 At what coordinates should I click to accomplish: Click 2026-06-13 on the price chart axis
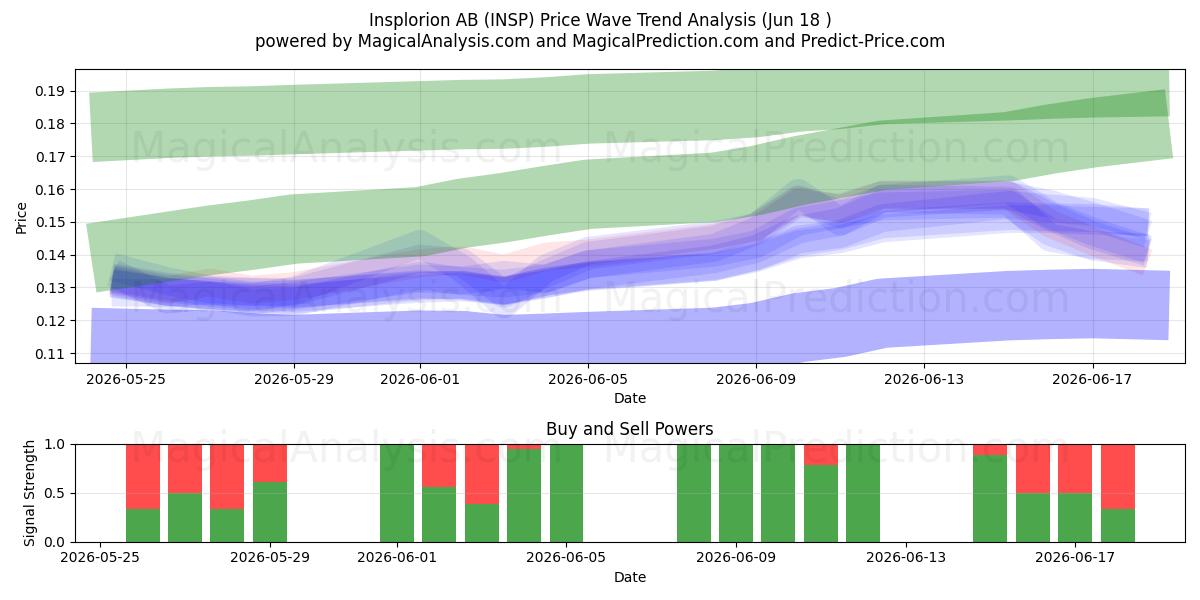(924, 378)
